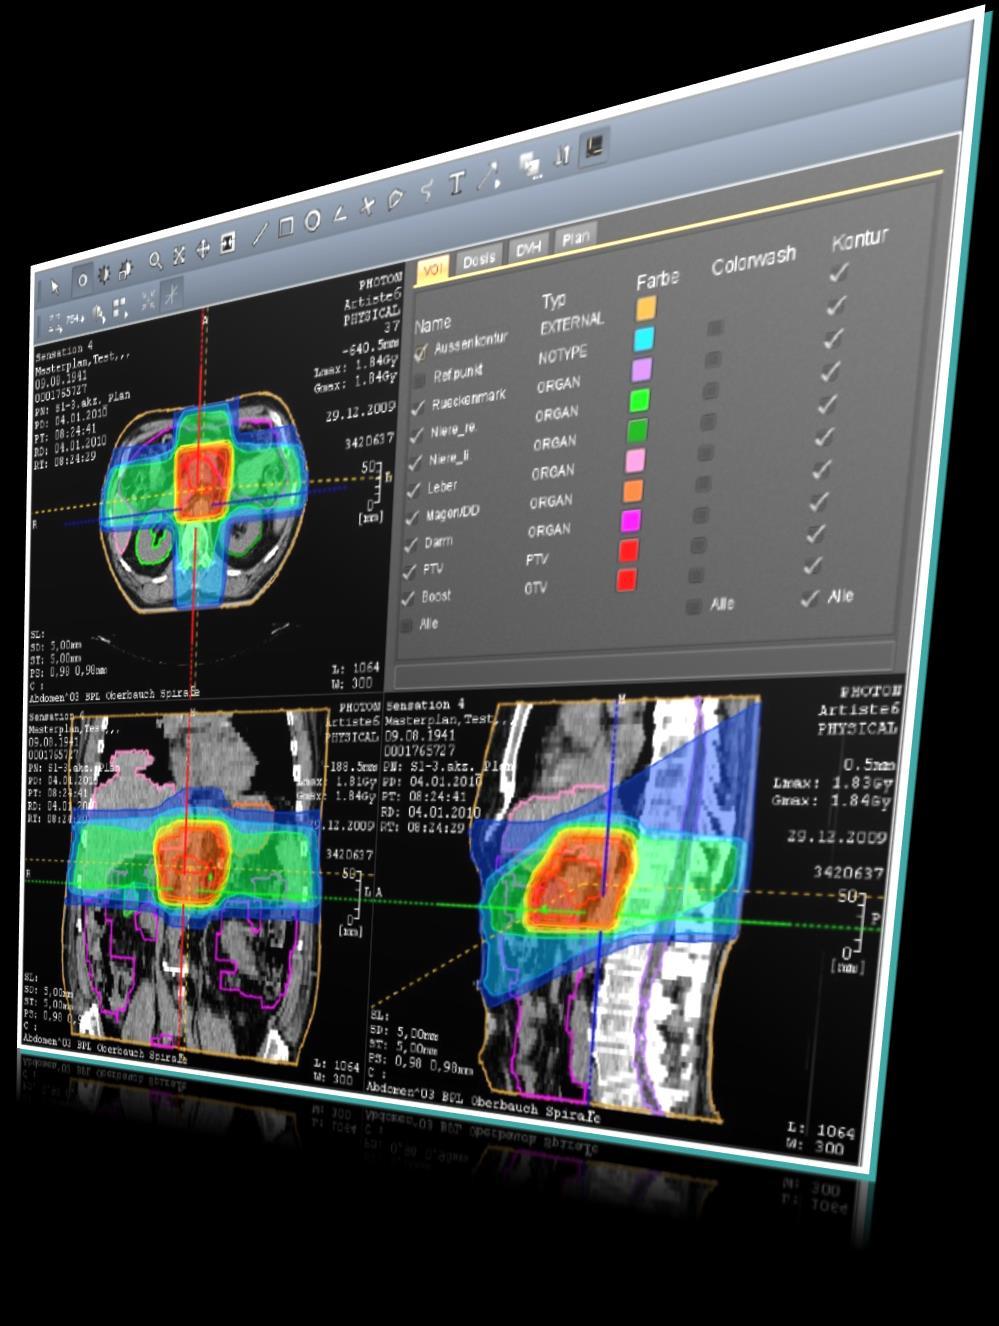Toggle the Boost checkbox
Screen dimensions: 999x1326
406,599
